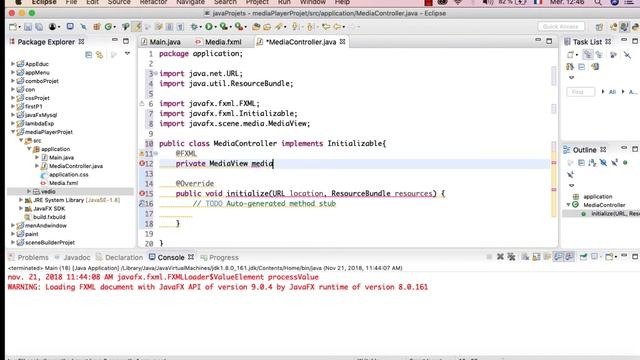
Task: Toggle Link with Editor in Package Explorer
Action: (100, 54)
